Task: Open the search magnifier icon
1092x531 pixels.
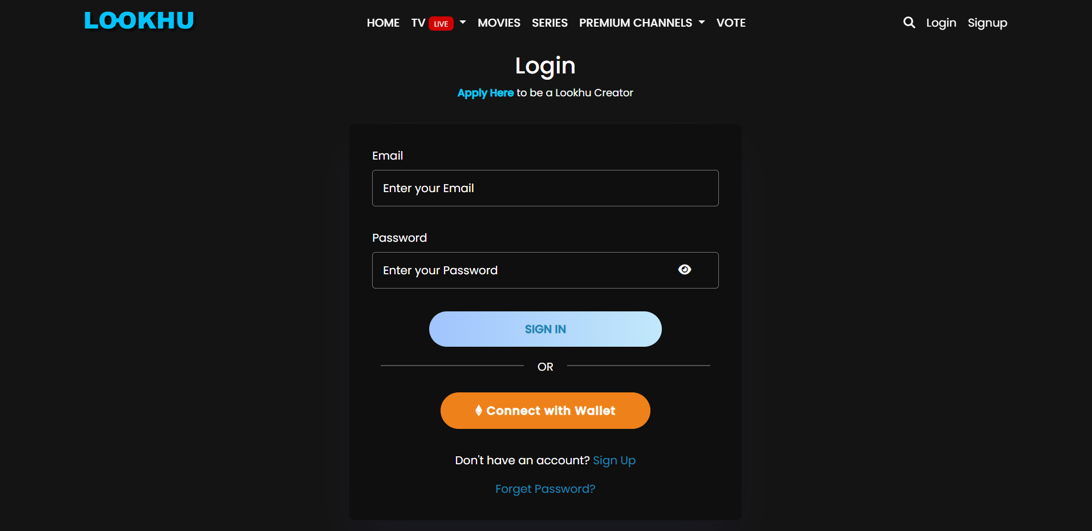Action: click(x=909, y=22)
